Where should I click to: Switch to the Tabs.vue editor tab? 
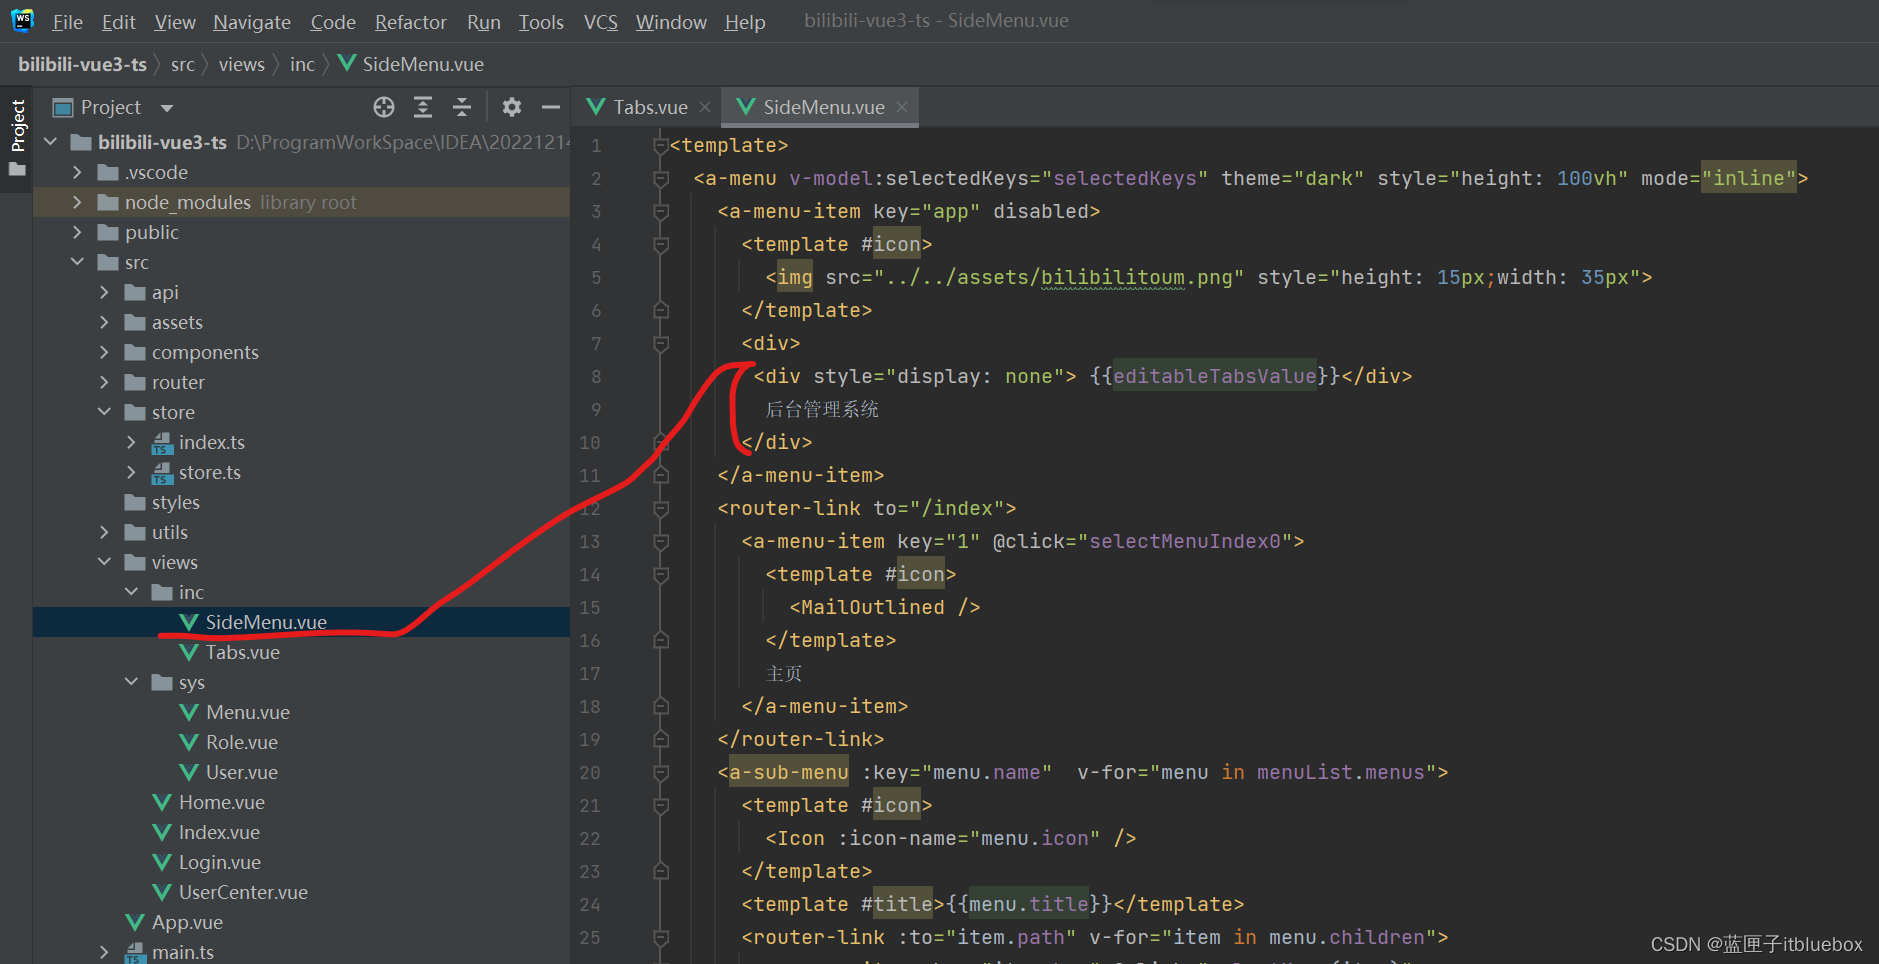(649, 107)
